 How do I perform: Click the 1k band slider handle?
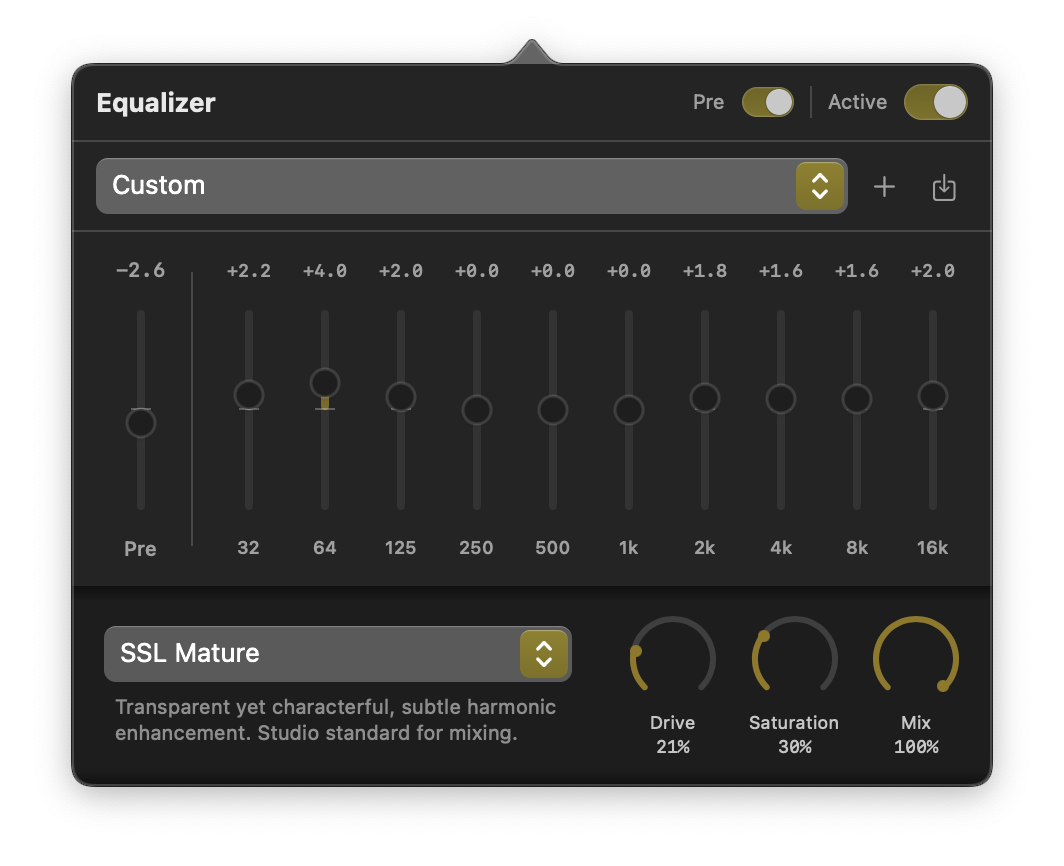point(629,410)
